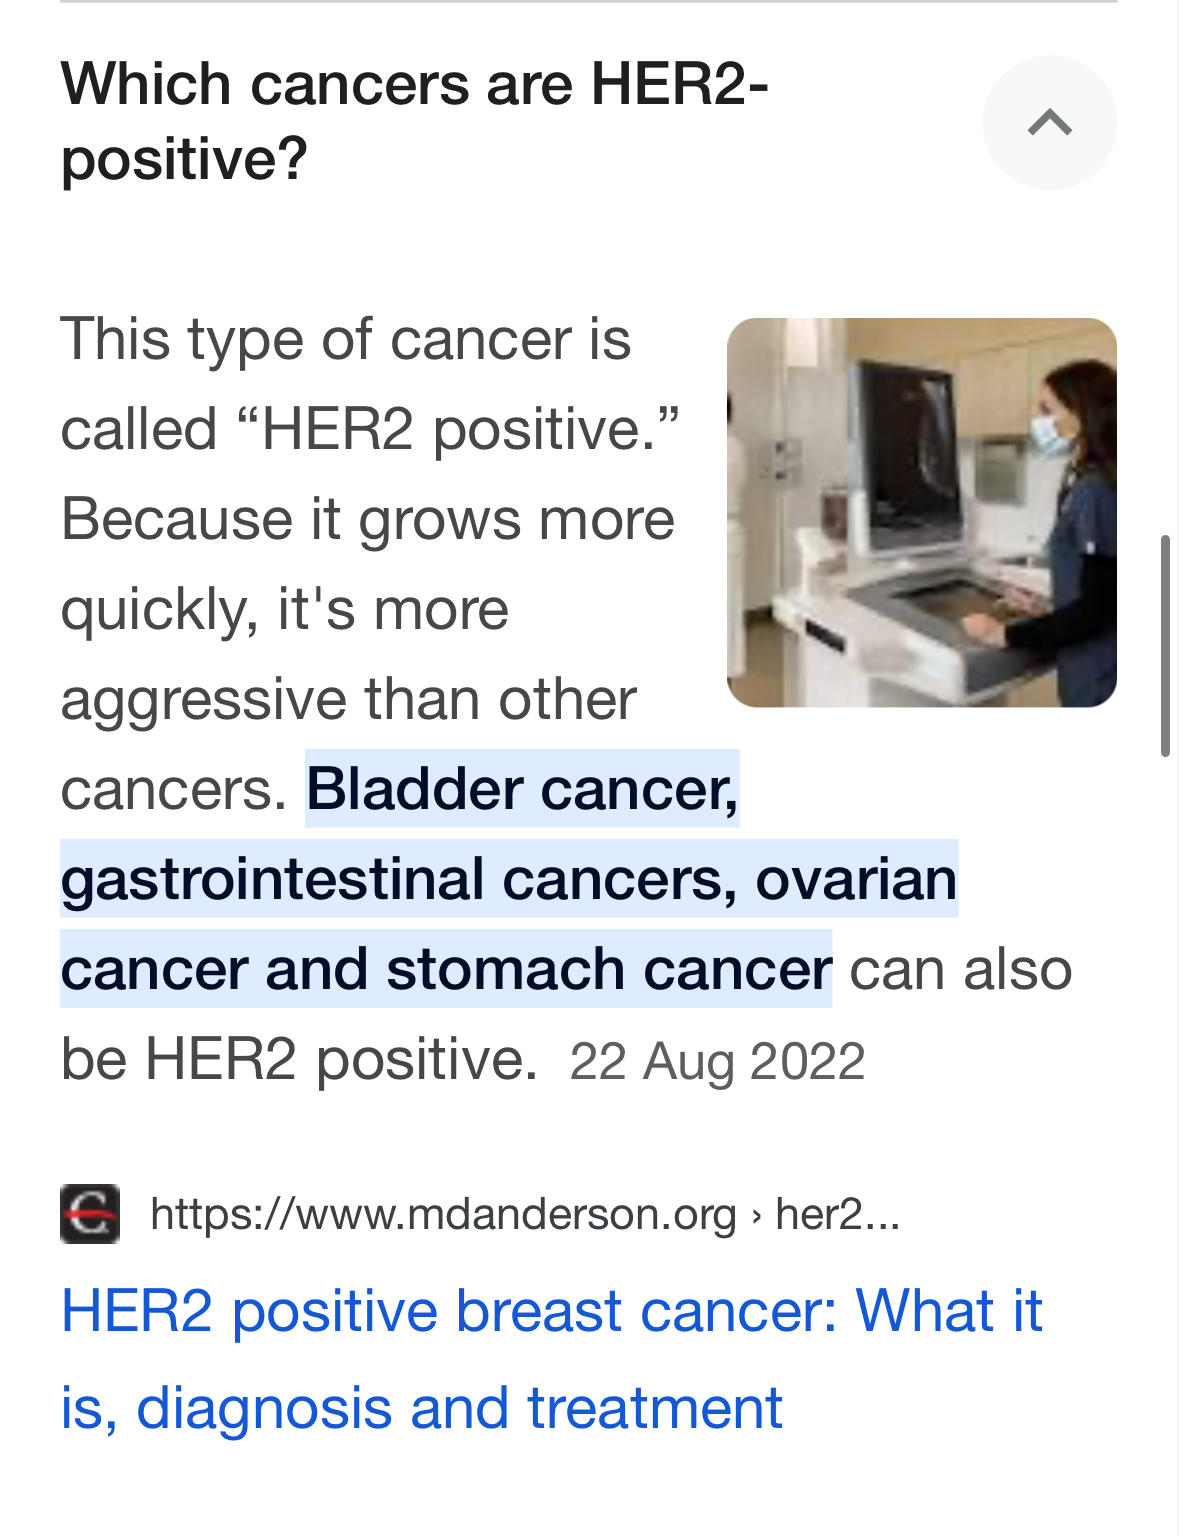This screenshot has height=1536, width=1179.
Task: Click the scrollbar thumb on the right edge
Action: coord(1165,646)
